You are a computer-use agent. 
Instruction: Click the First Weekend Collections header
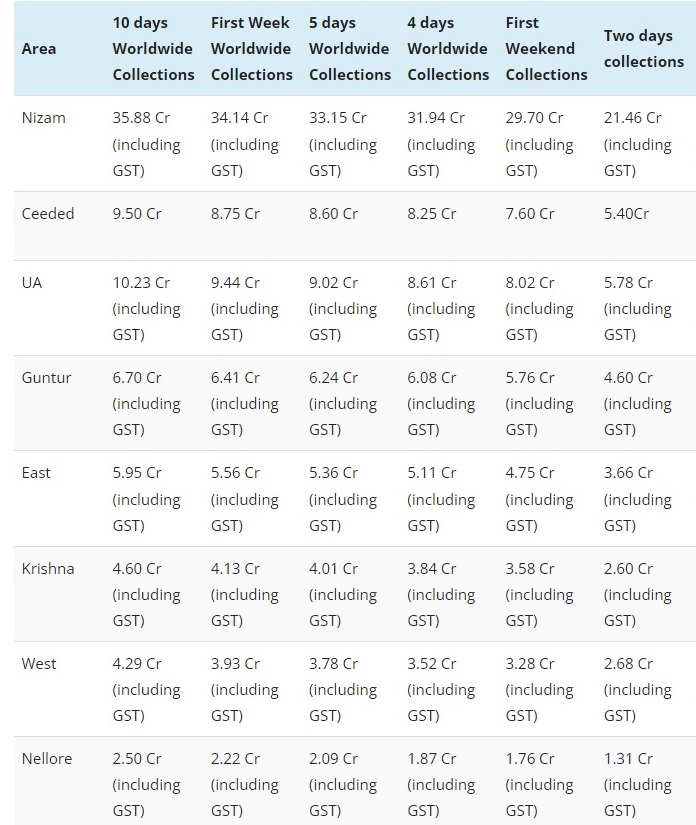(x=546, y=48)
